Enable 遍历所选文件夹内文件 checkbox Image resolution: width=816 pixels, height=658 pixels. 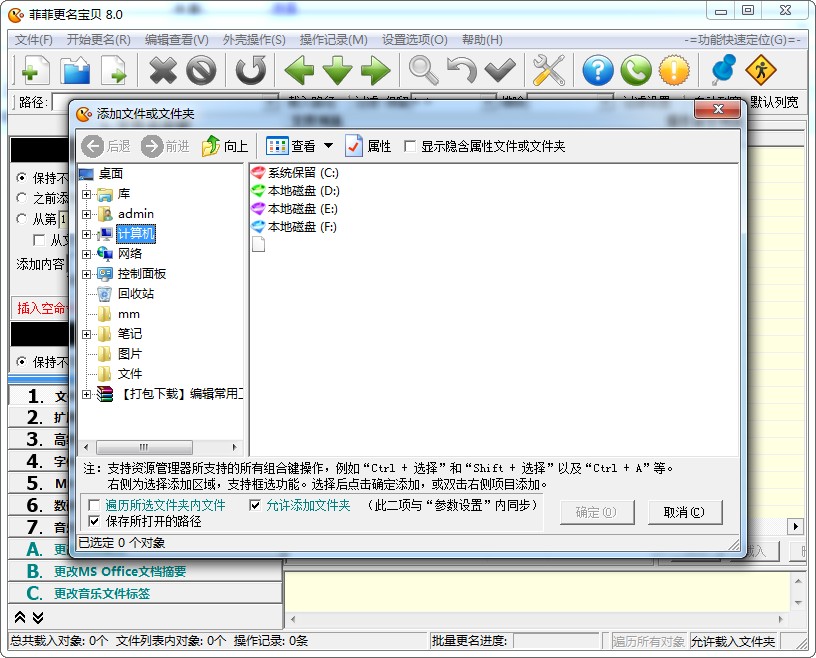(94, 505)
